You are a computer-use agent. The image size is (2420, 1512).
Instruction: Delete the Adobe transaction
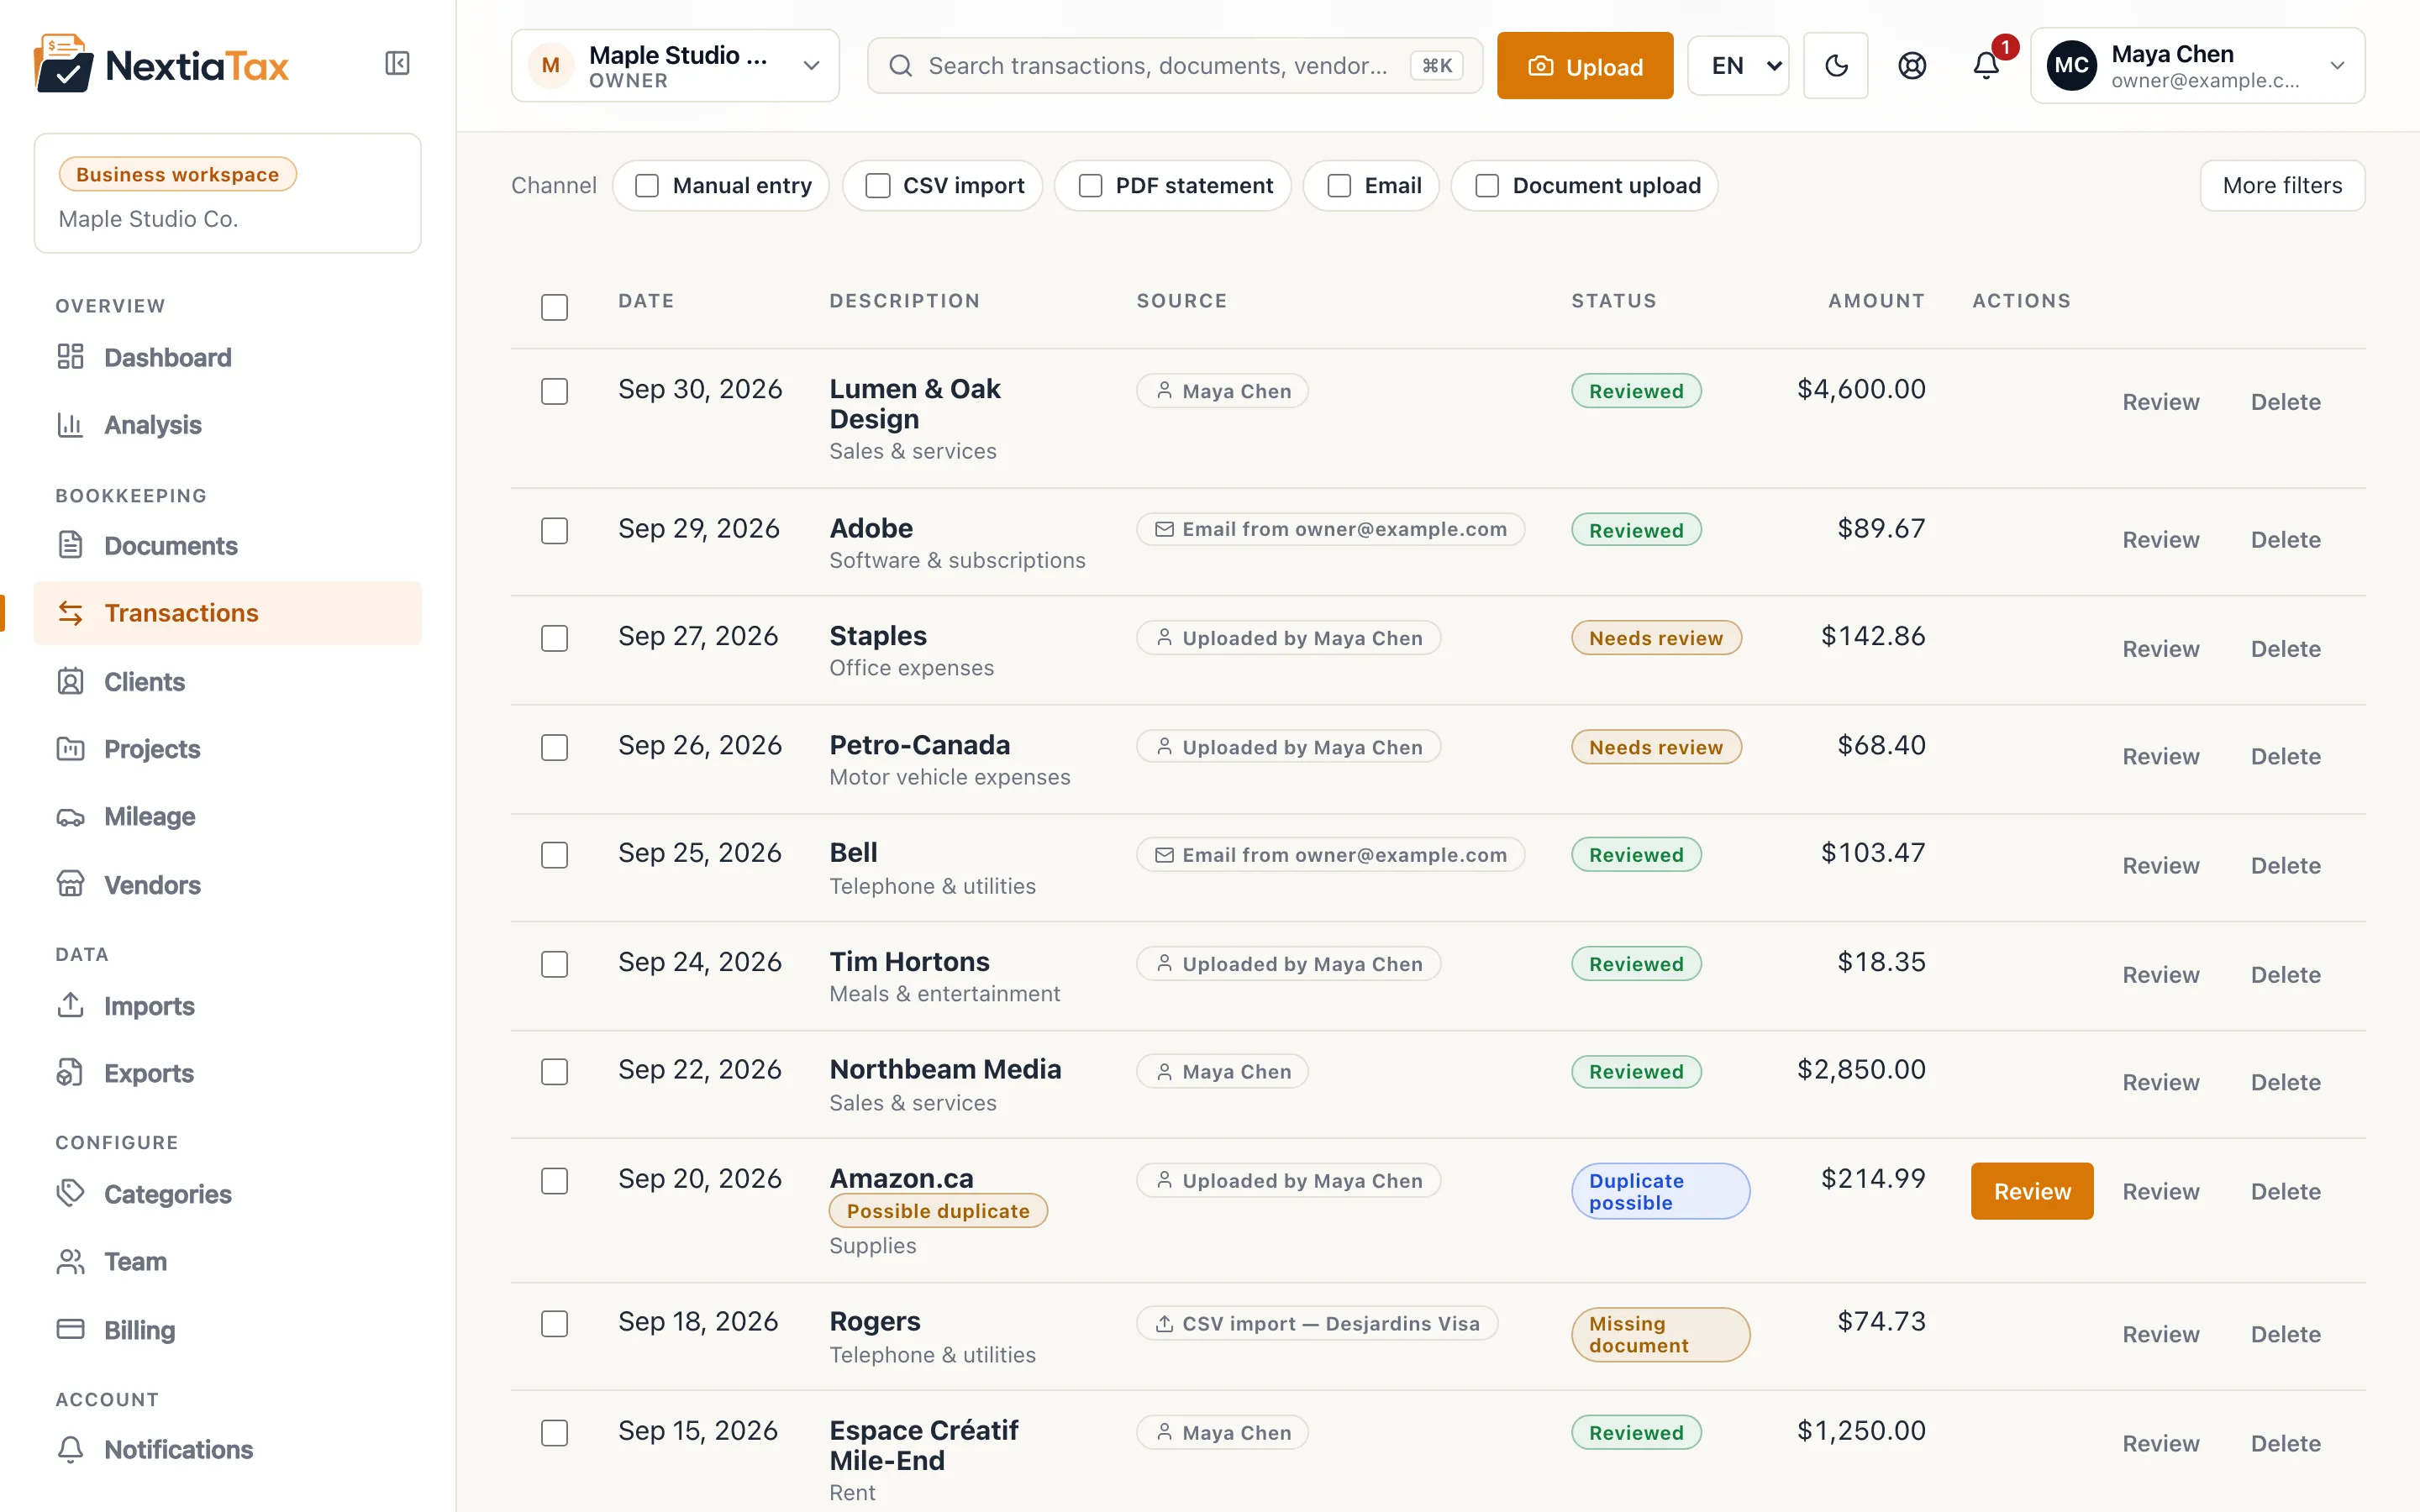click(x=2285, y=540)
